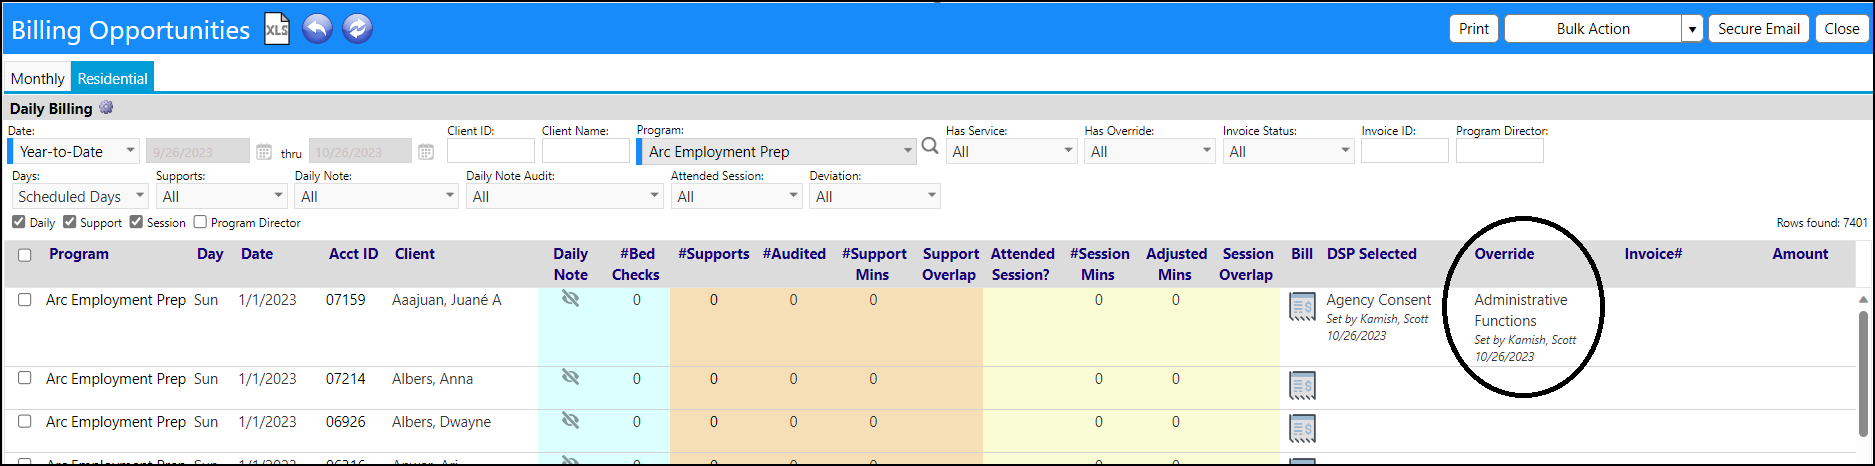Click the vertical scrollbar of the table
The width and height of the screenshot is (1875, 466).
(1864, 373)
